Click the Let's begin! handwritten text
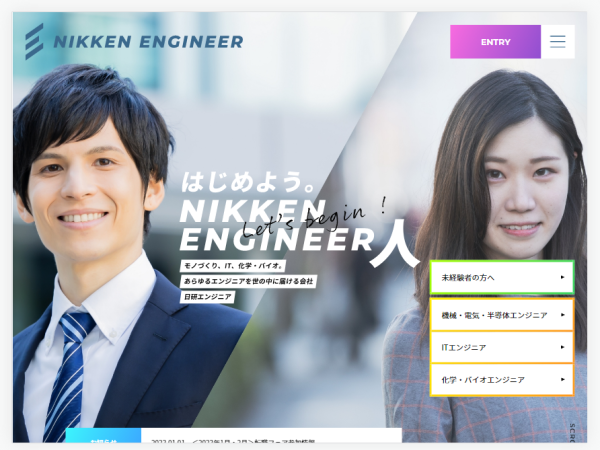The image size is (600, 450). click(x=315, y=217)
